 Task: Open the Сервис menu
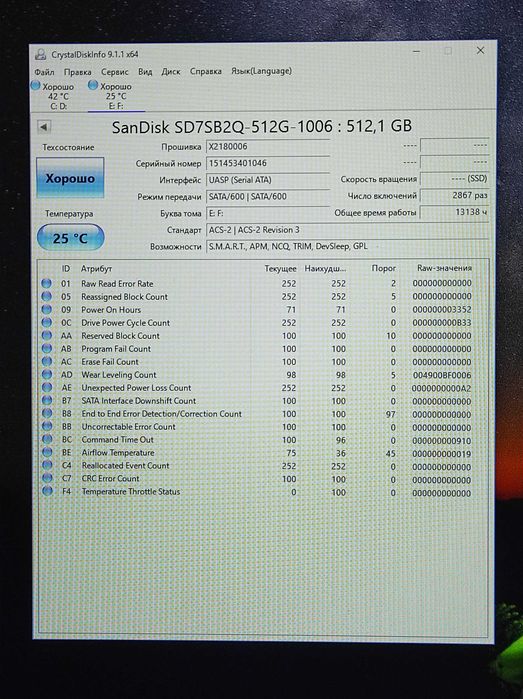[115, 72]
